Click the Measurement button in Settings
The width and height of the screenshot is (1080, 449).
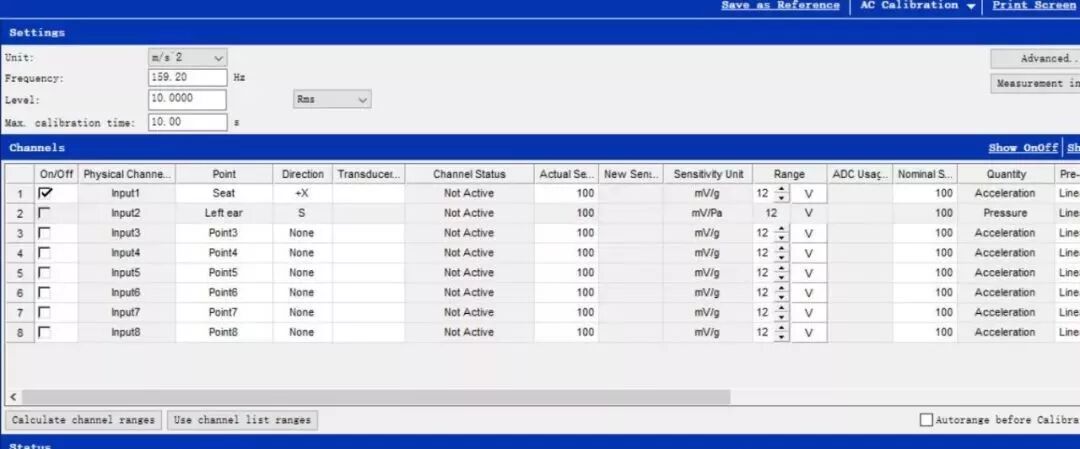[1035, 83]
